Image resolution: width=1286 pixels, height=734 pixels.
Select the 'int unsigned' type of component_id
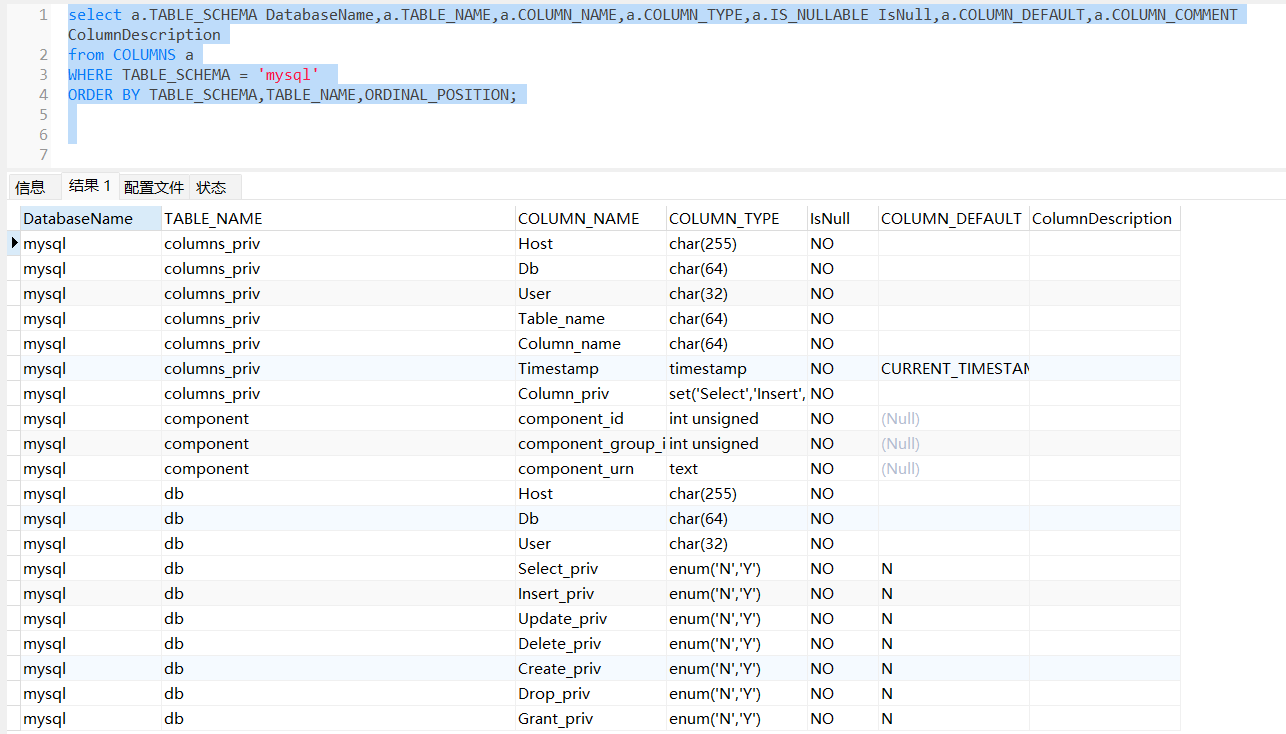[x=737, y=418]
